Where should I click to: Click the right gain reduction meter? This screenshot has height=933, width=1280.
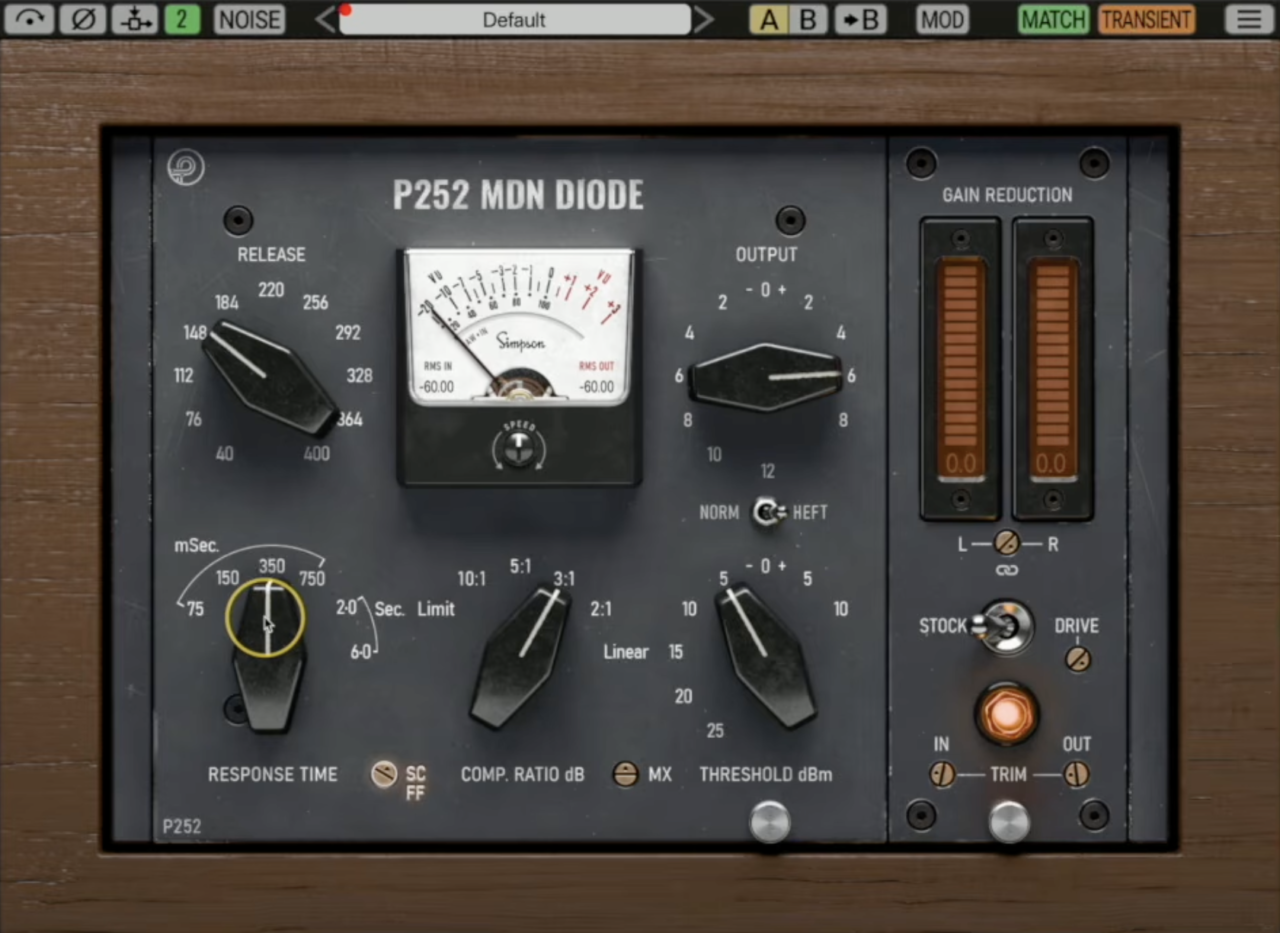(1053, 368)
